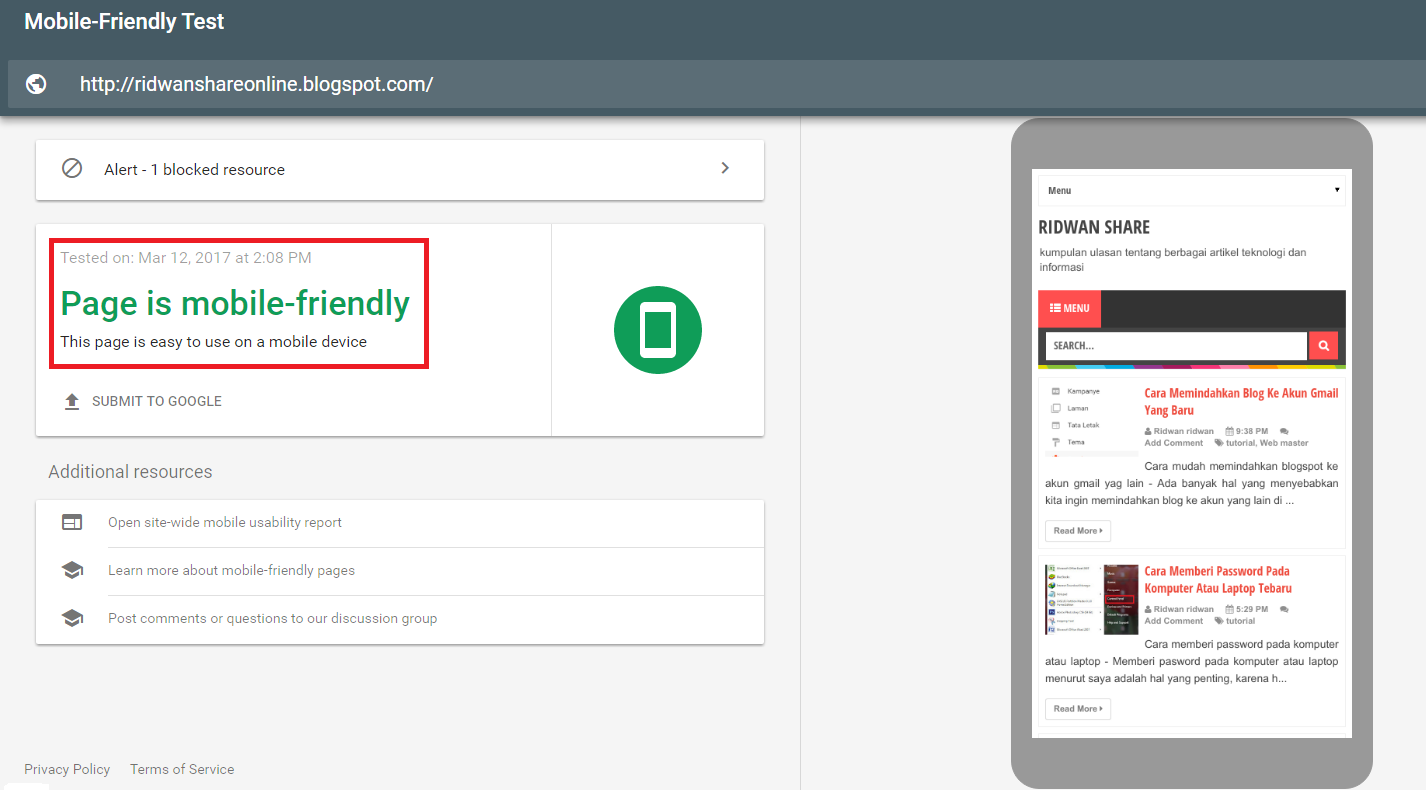Expand the blocked resource alert chevron
Viewport: 1426px width, 790px height.
coord(726,168)
